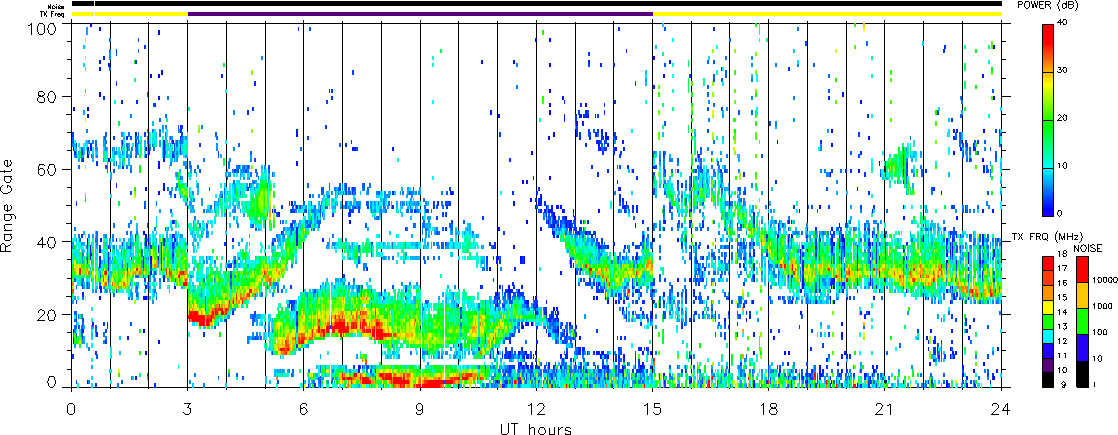Click x-axis tick label "9" on UT hours axis
This screenshot has width=1118, height=435.
[x=420, y=409]
